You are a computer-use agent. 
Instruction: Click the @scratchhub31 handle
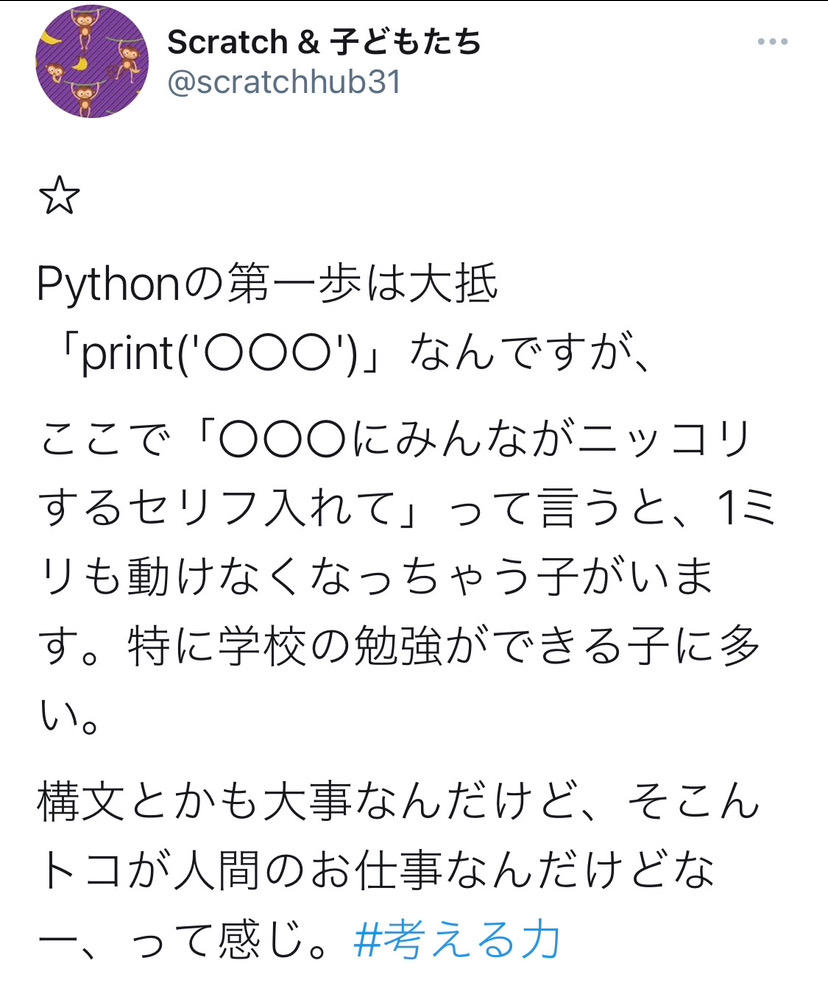coord(283,81)
